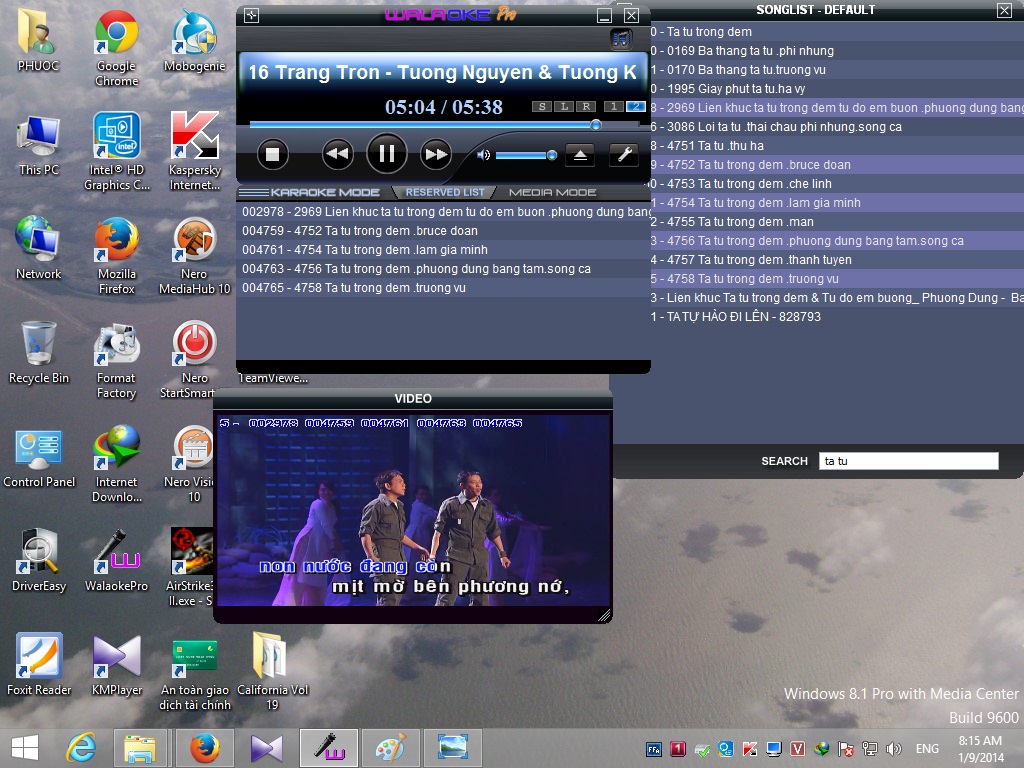Open Nero MediaHub 10 desktop shortcut
Viewport: 1024px width, 768px height.
click(195, 256)
